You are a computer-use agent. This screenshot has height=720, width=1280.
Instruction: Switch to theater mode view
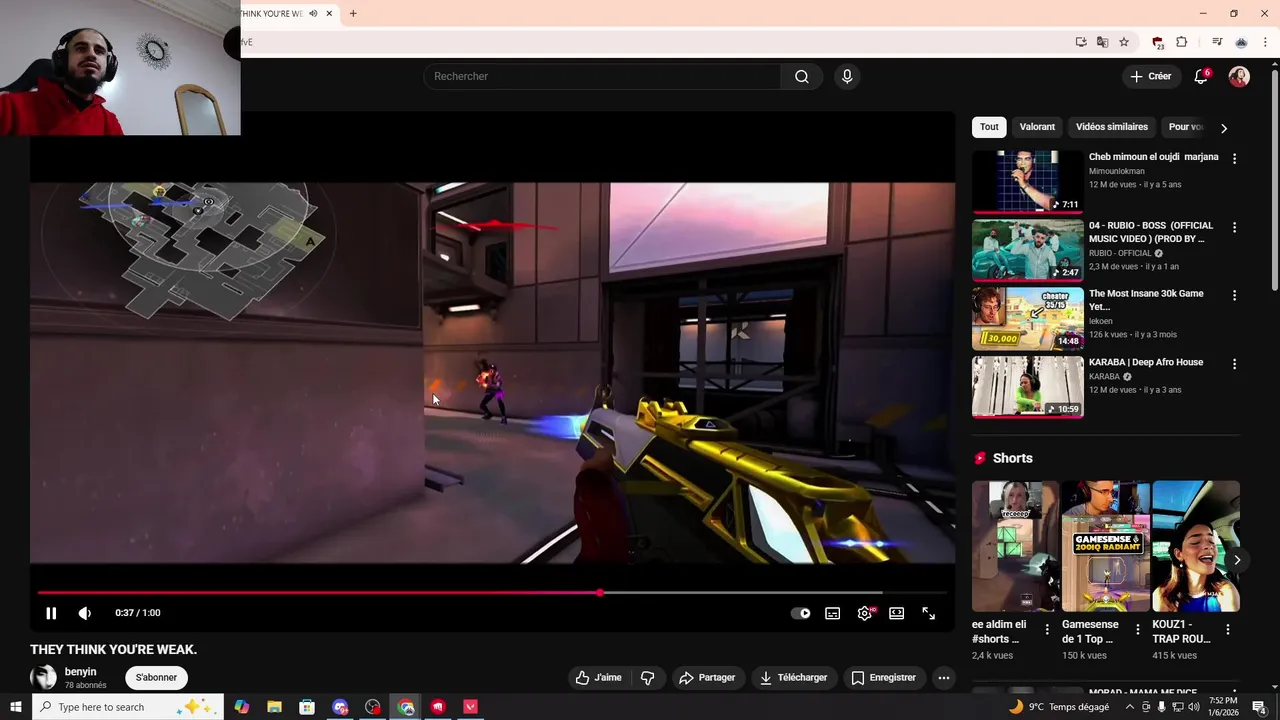tap(897, 613)
